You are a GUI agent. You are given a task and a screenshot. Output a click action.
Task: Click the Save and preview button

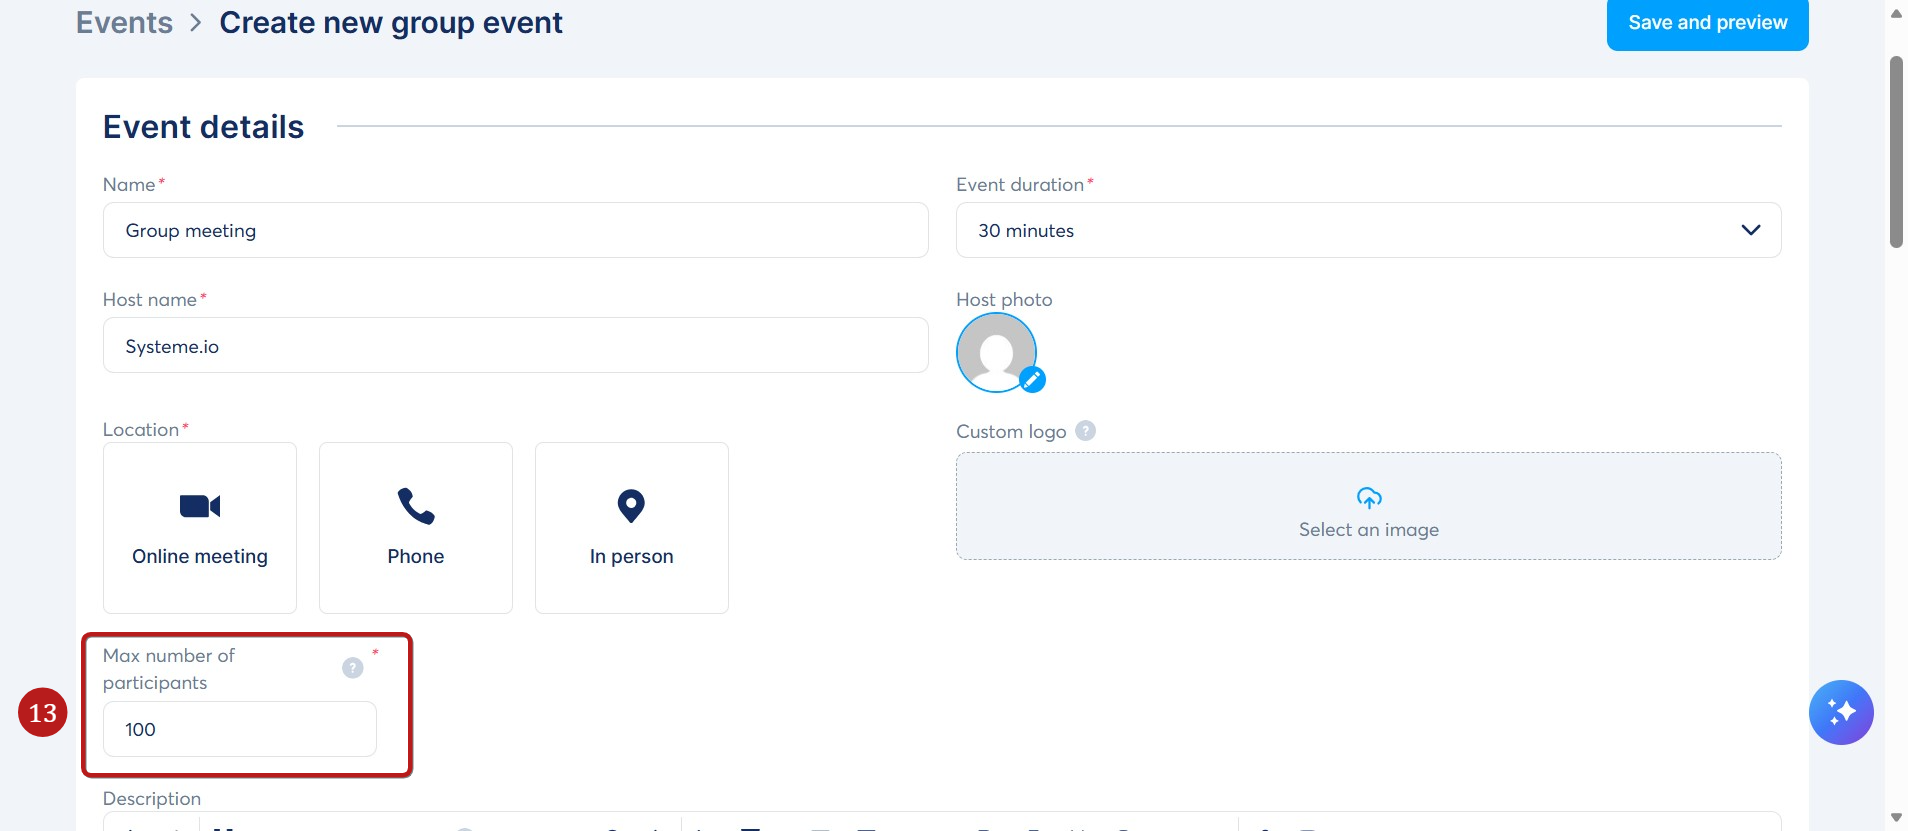(1707, 23)
